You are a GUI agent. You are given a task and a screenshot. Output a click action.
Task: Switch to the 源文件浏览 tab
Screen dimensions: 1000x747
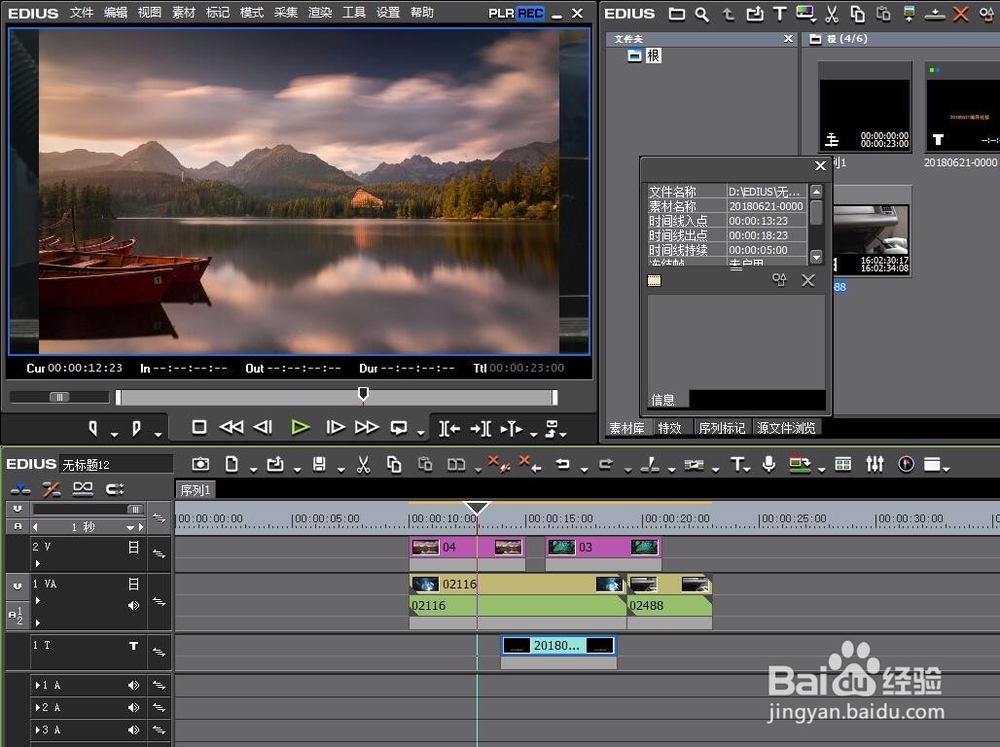(786, 428)
